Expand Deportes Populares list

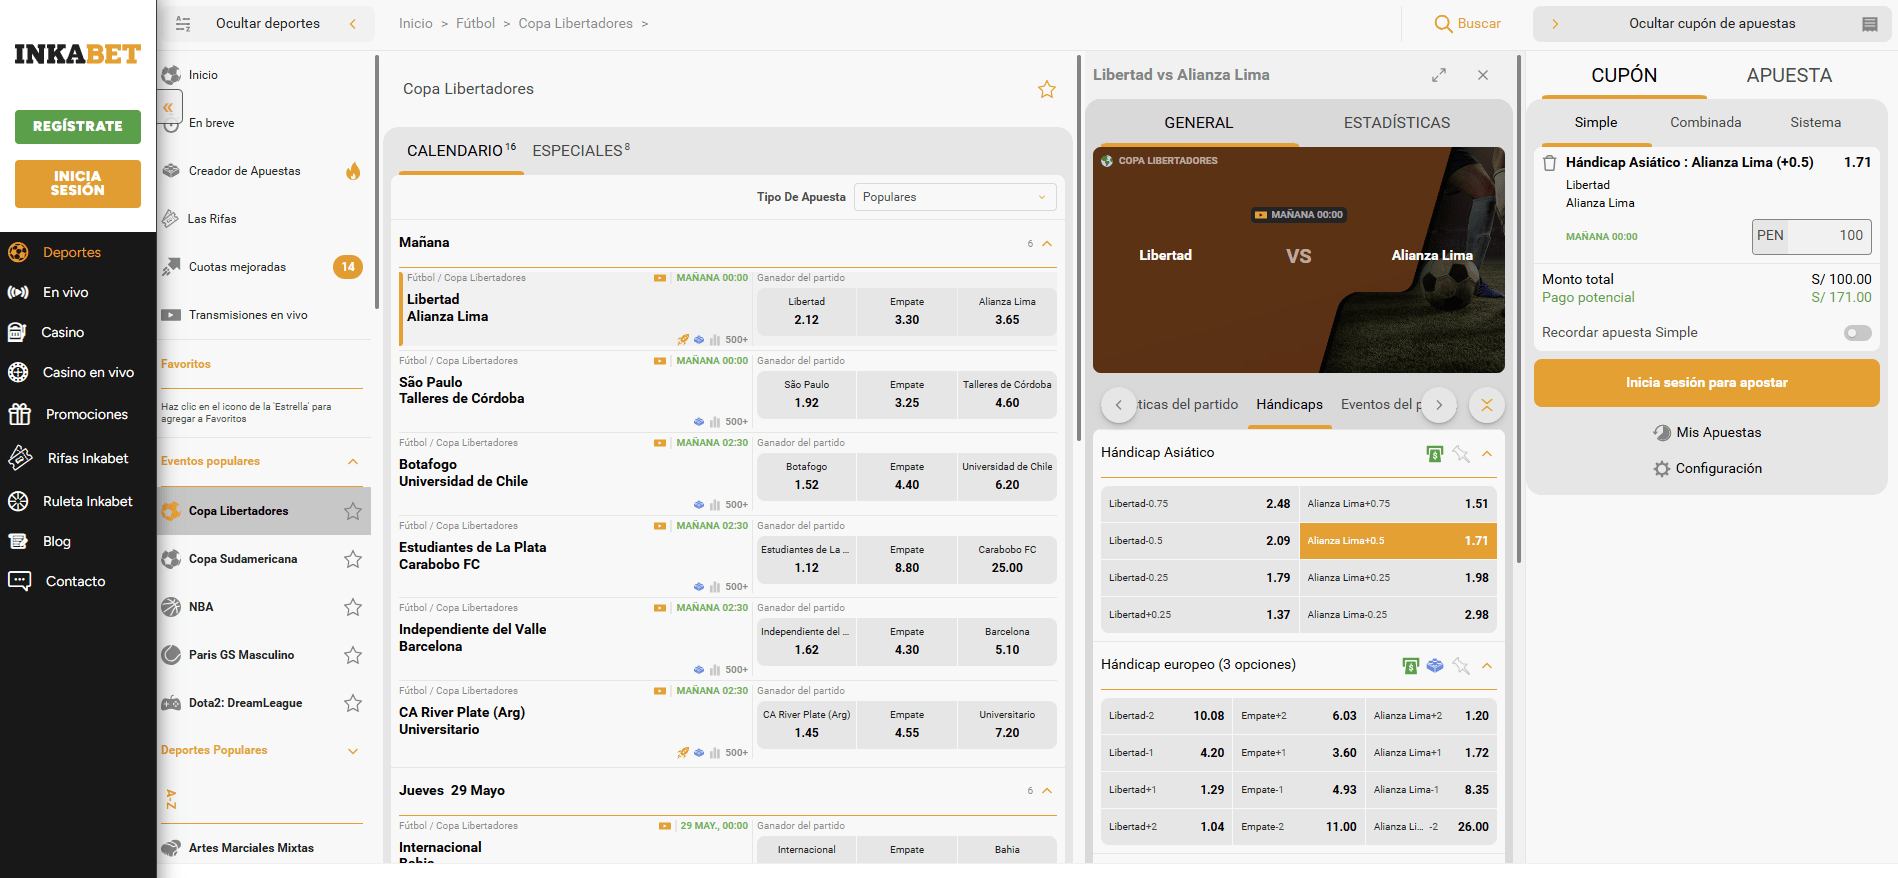tap(353, 751)
